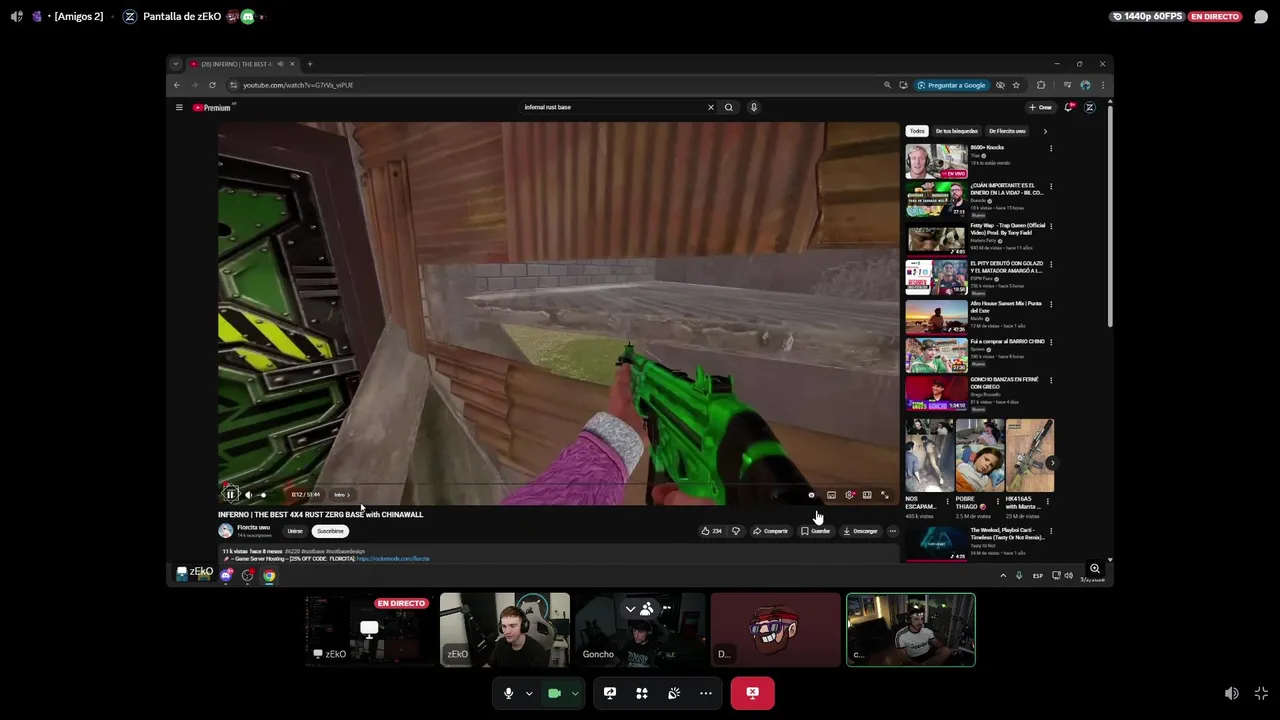Viewport: 1280px width, 720px height.
Task: Collapse participants with chevron above Goncho tile
Action: click(630, 608)
